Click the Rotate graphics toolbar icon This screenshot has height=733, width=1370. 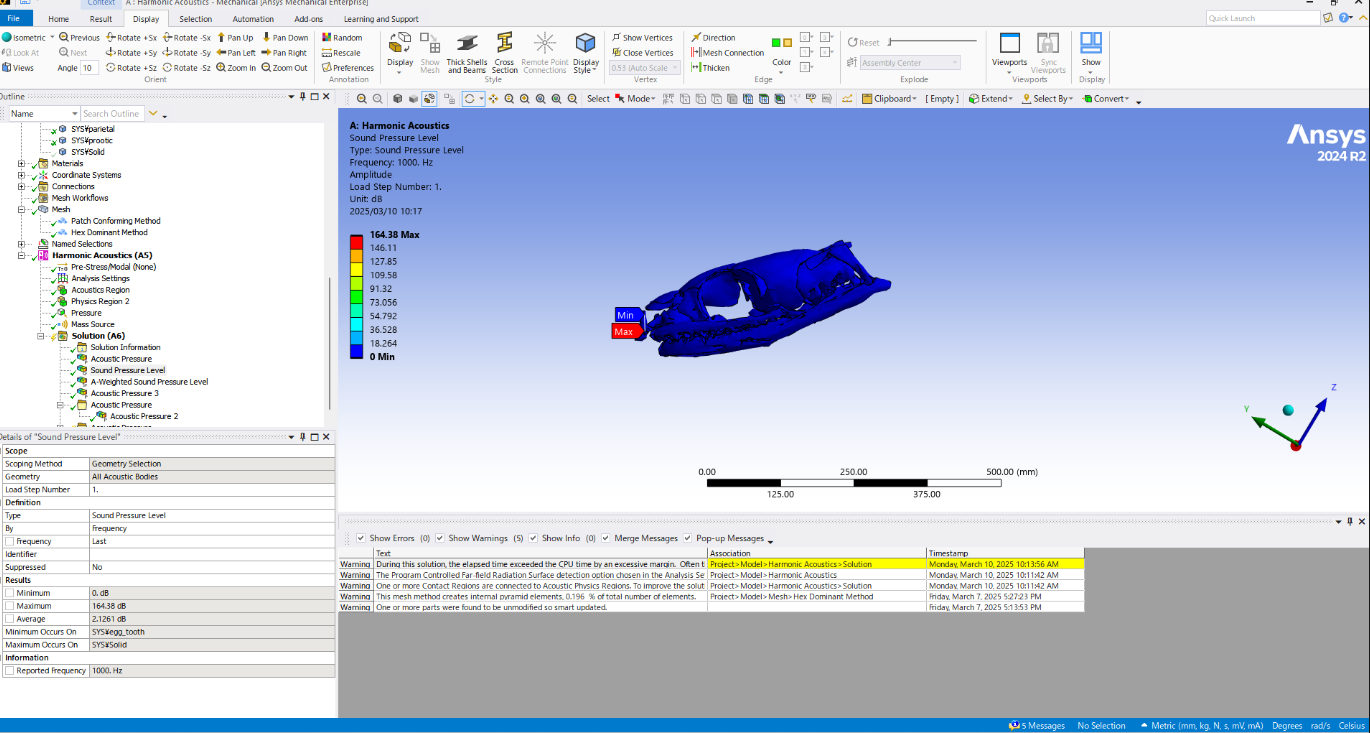click(469, 98)
